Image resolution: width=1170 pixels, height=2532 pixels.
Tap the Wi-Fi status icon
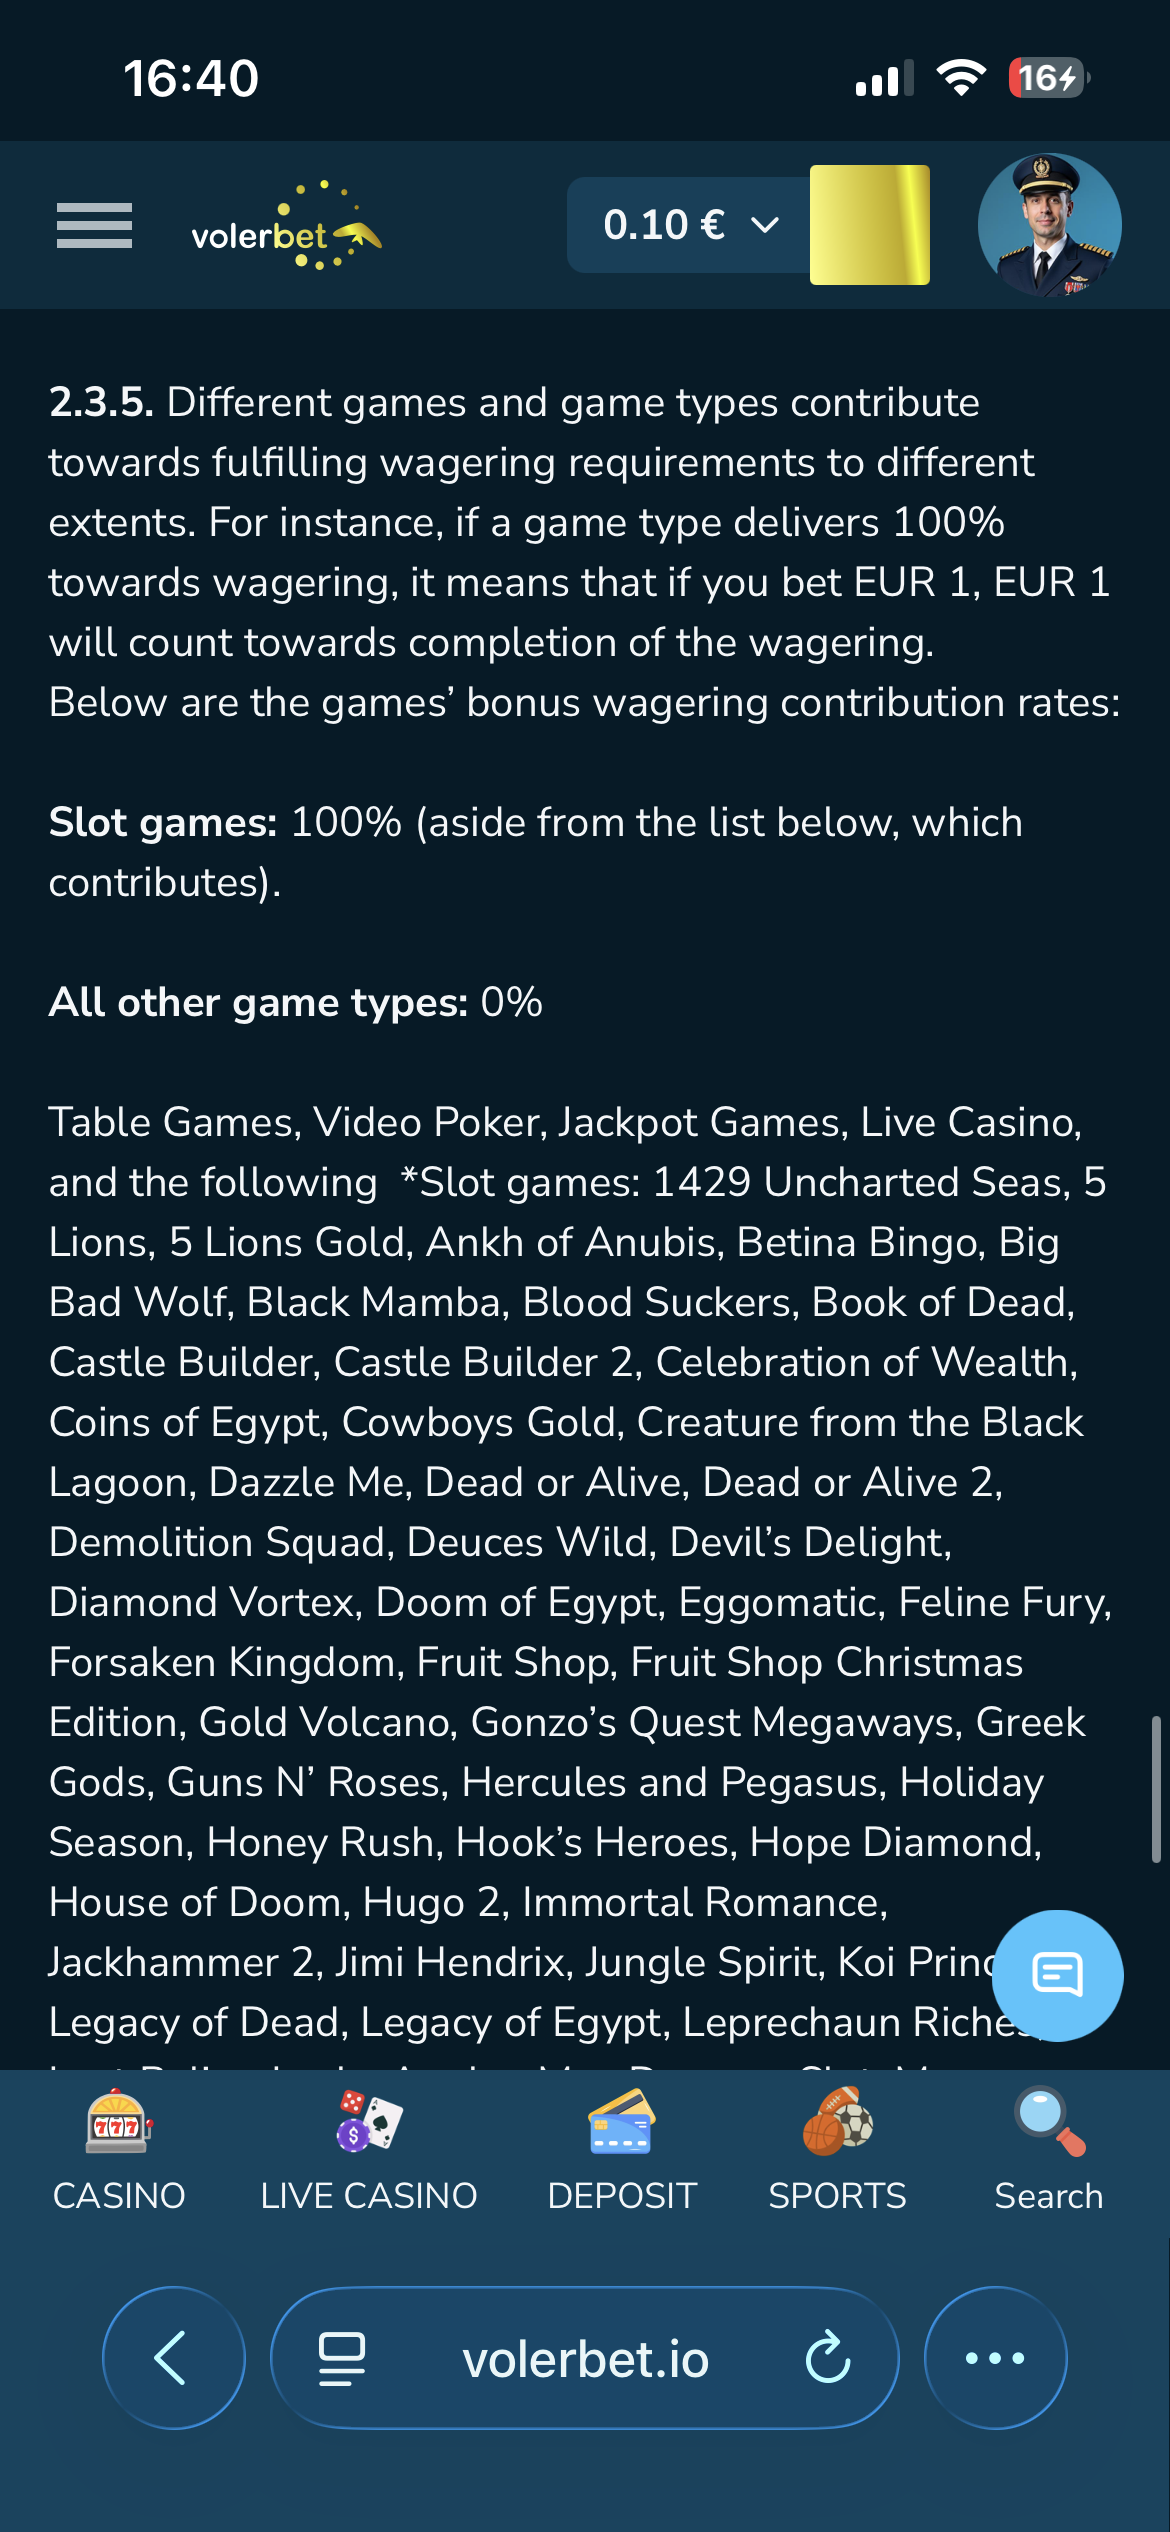point(961,78)
